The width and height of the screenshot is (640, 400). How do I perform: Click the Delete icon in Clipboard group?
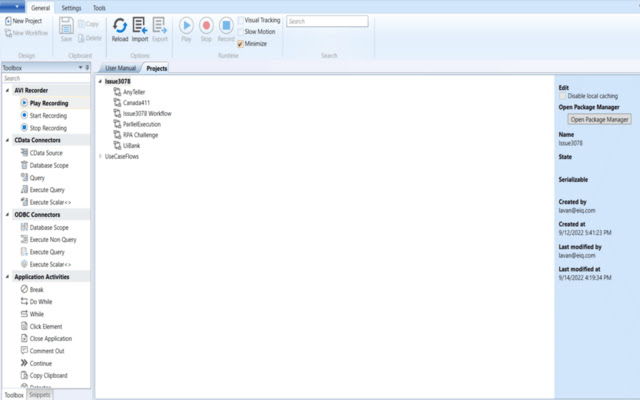tap(81, 38)
